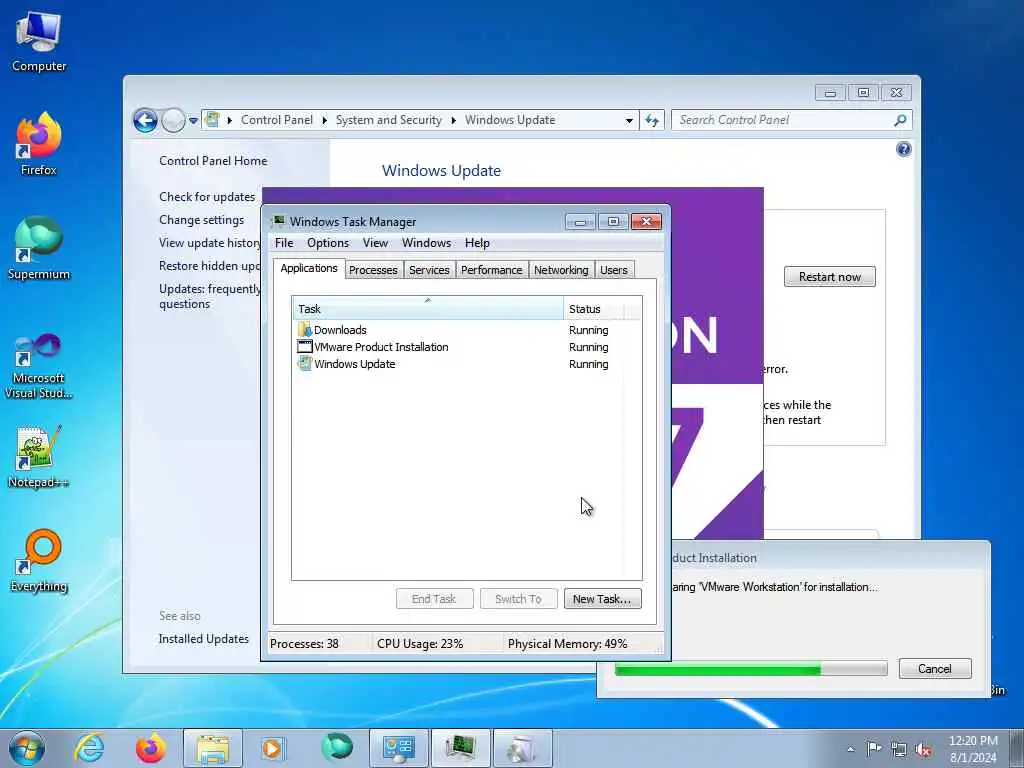Click the New Task... button
1024x768 pixels.
click(602, 599)
